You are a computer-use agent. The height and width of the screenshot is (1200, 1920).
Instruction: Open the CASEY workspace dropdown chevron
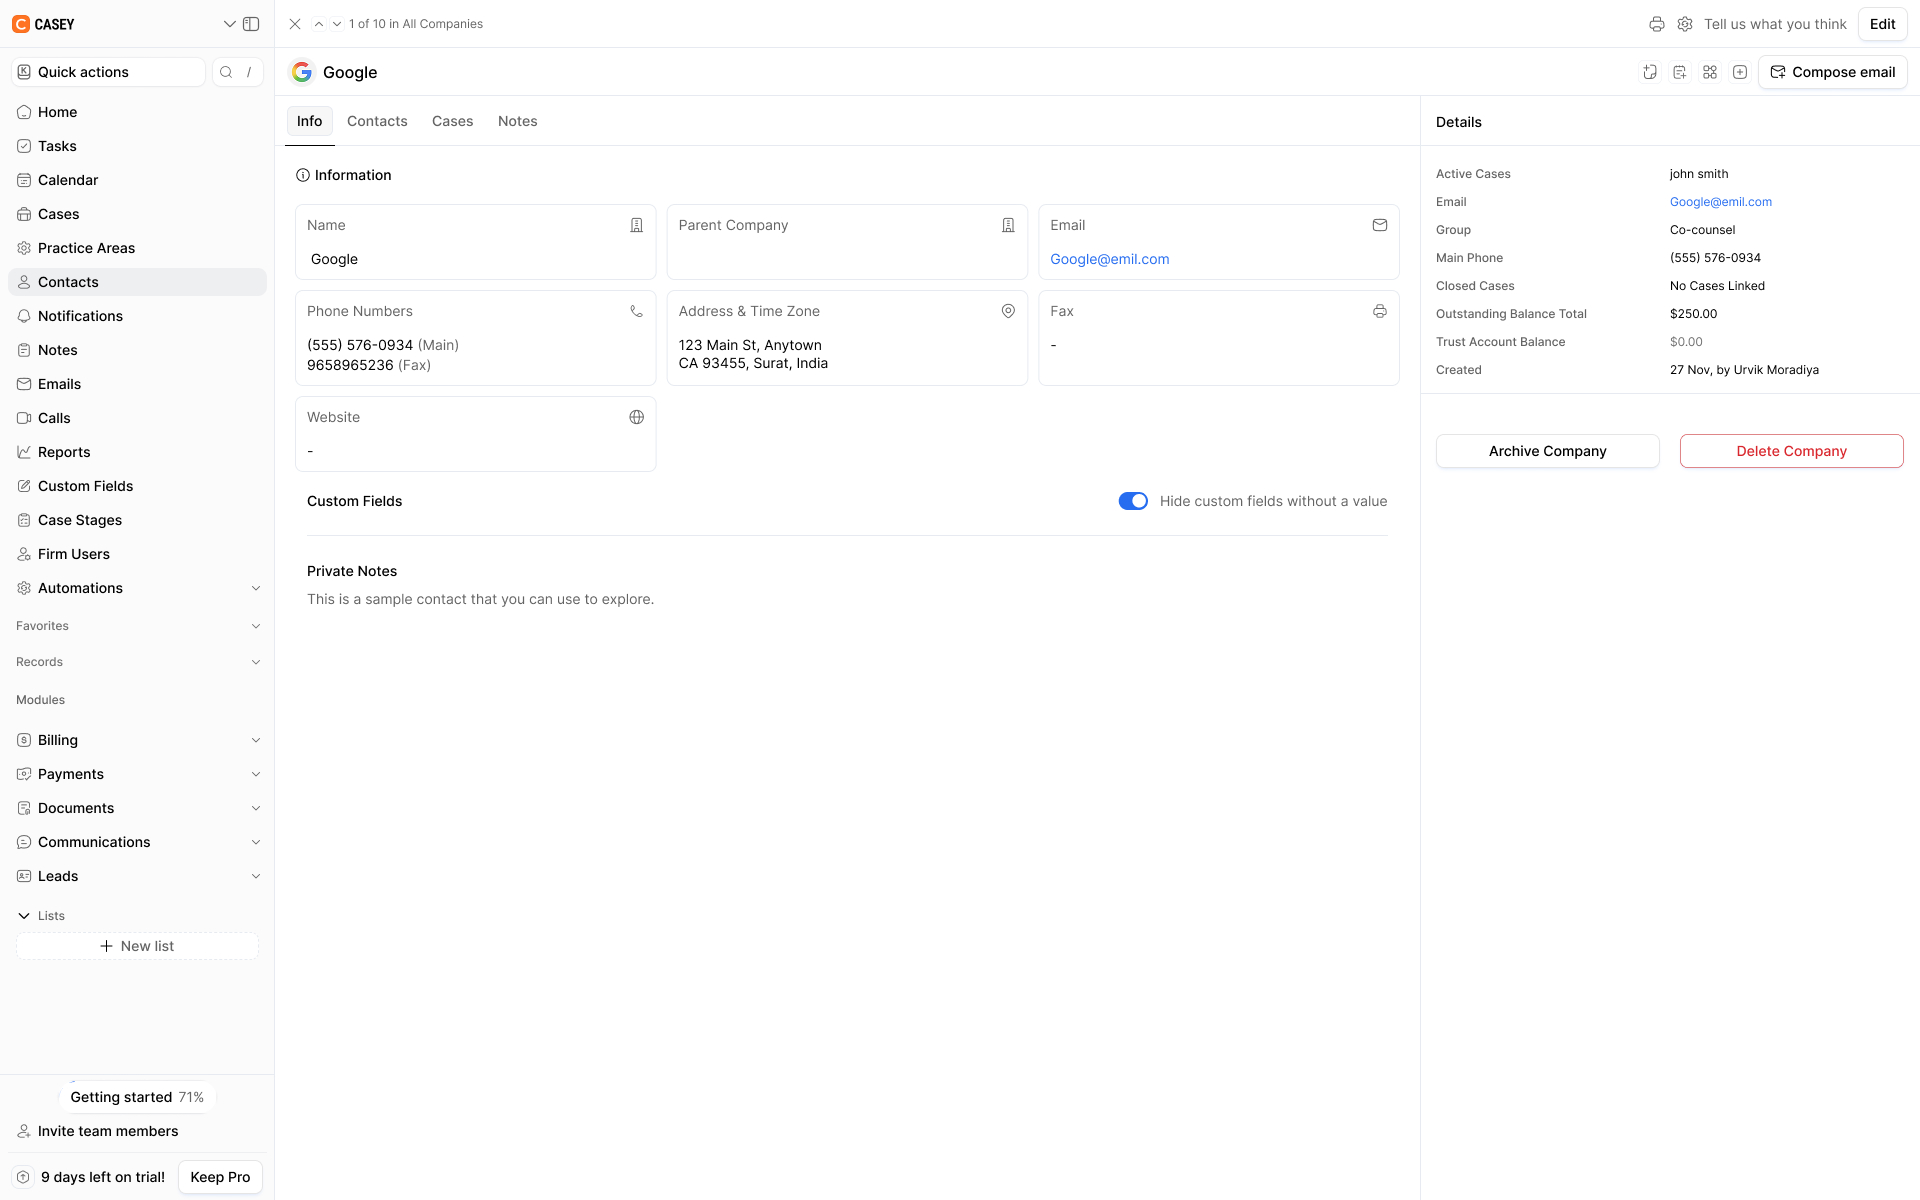(x=229, y=24)
